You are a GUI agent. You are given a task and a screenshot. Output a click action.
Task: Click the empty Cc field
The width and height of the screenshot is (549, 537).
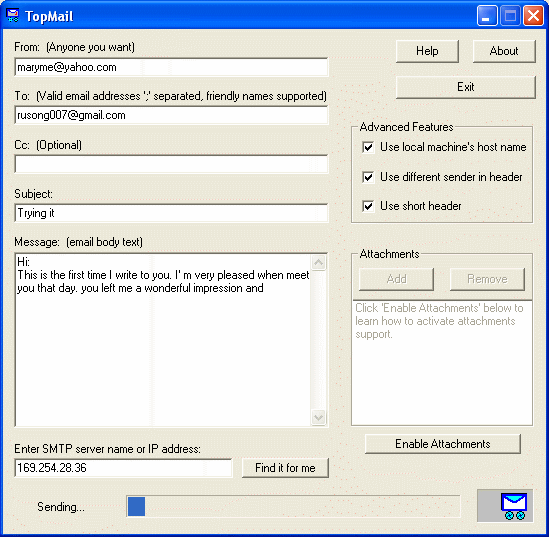[171, 164]
